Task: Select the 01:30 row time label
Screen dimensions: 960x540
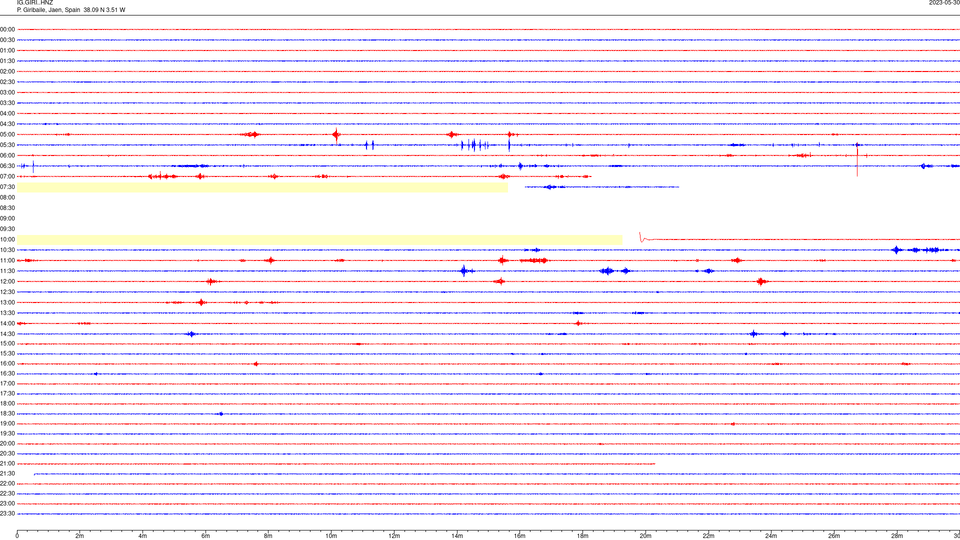Action: tap(7, 61)
